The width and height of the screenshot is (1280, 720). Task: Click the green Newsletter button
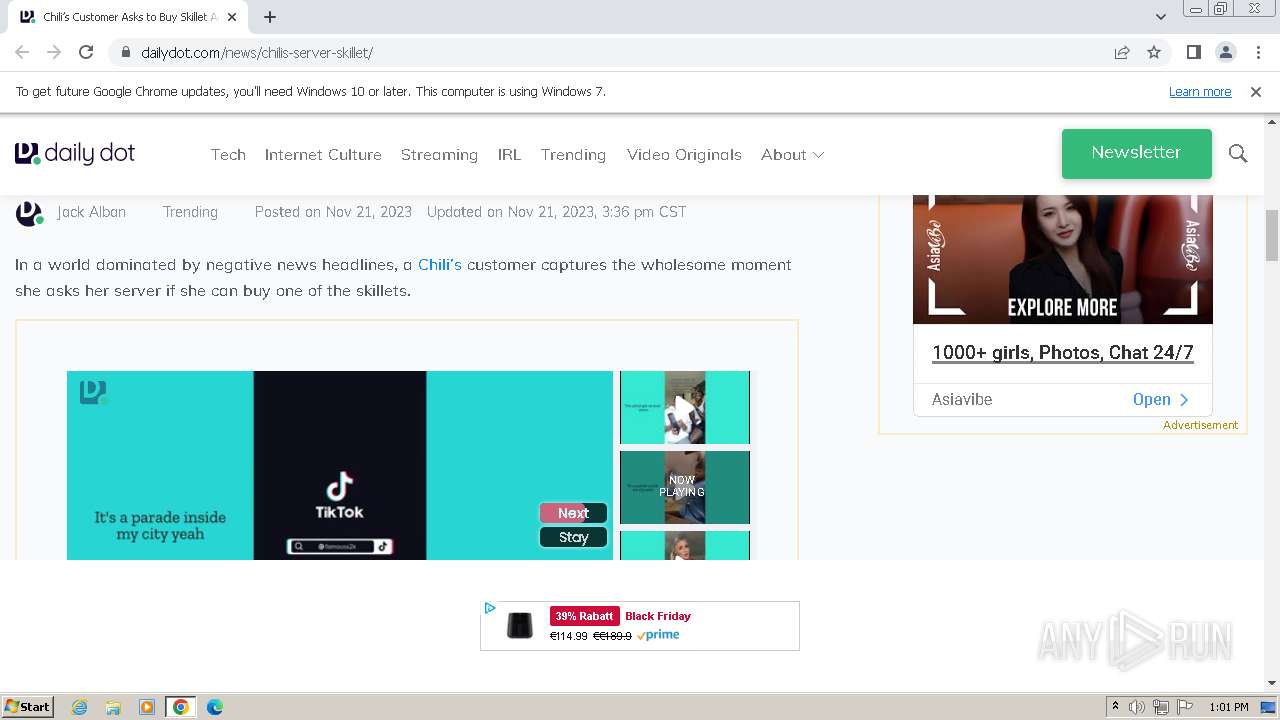pyautogui.click(x=1137, y=153)
